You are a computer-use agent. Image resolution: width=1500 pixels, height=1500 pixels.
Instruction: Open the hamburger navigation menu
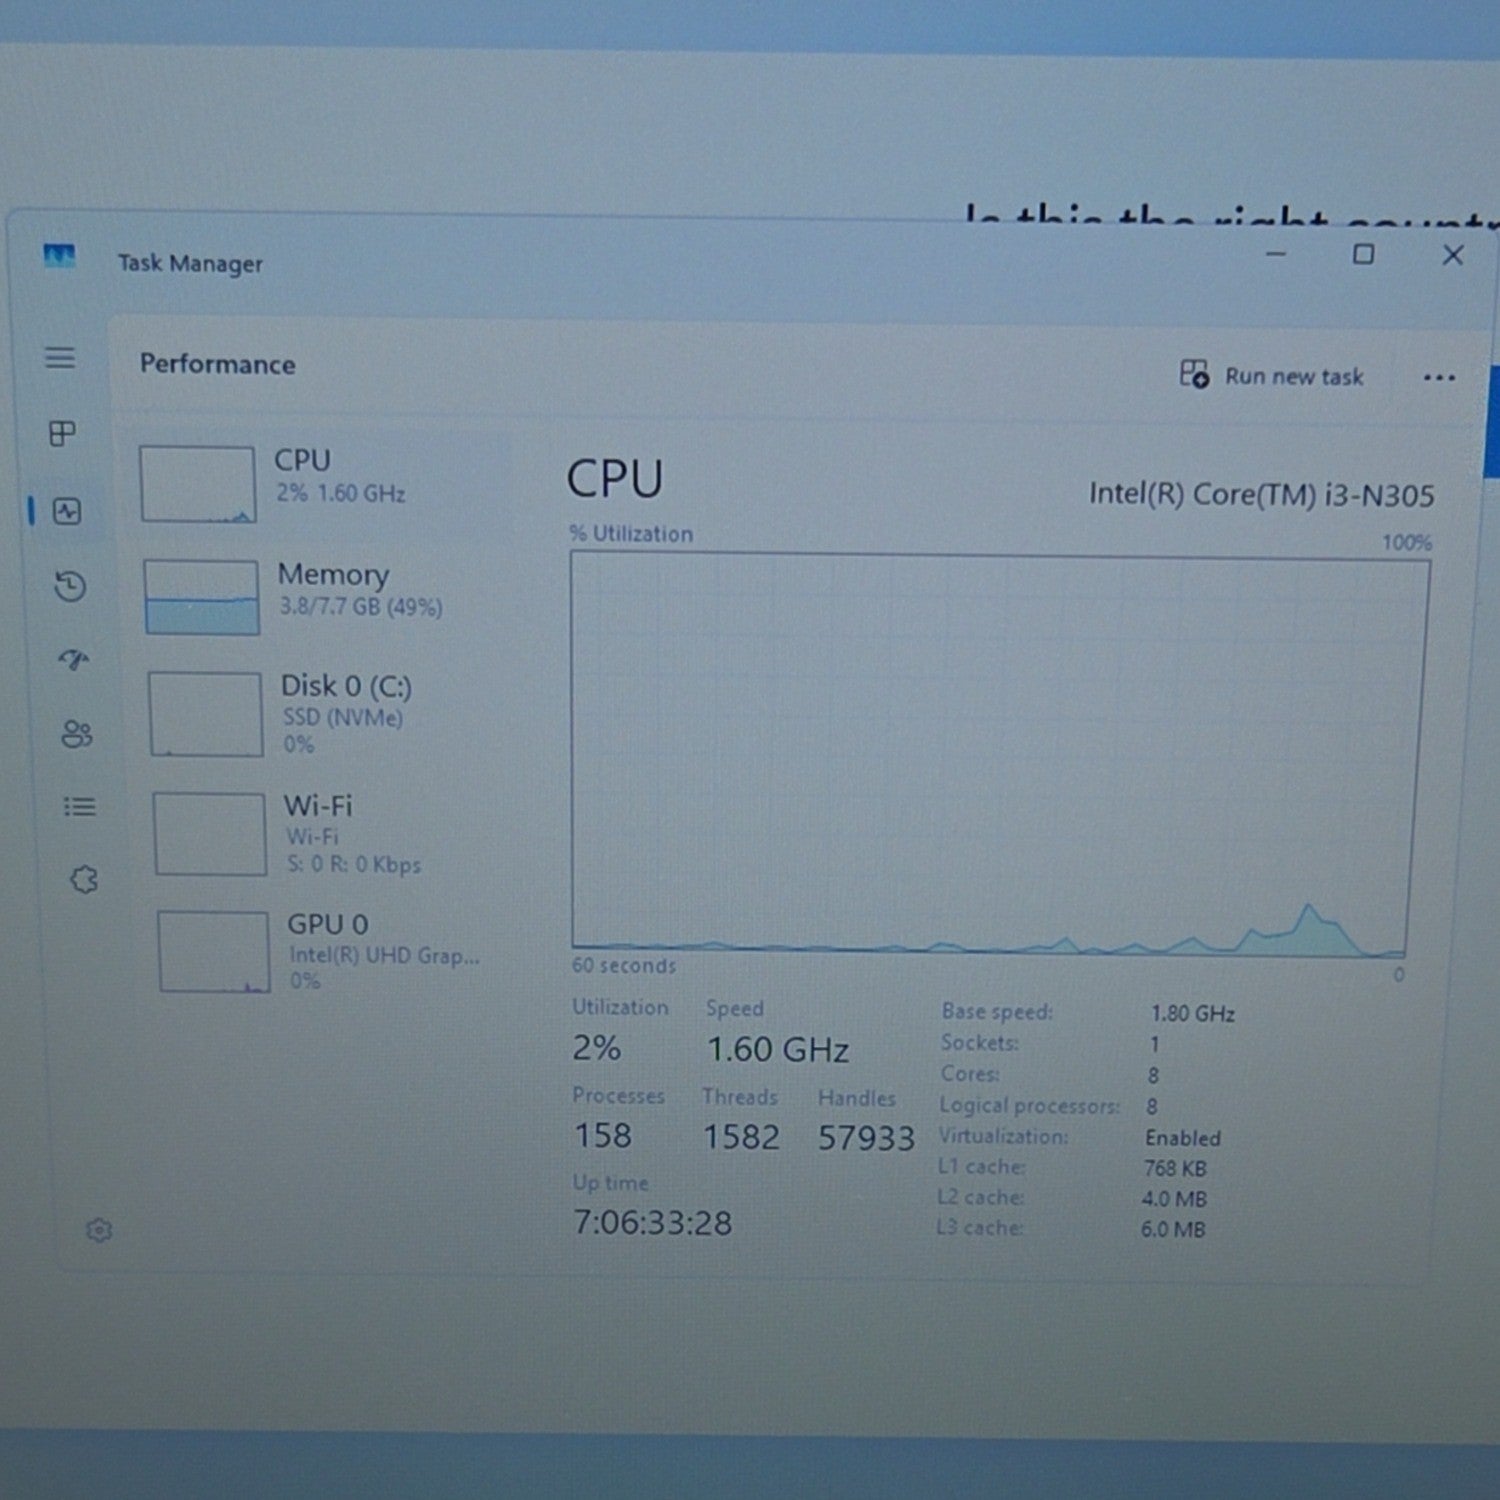[60, 357]
